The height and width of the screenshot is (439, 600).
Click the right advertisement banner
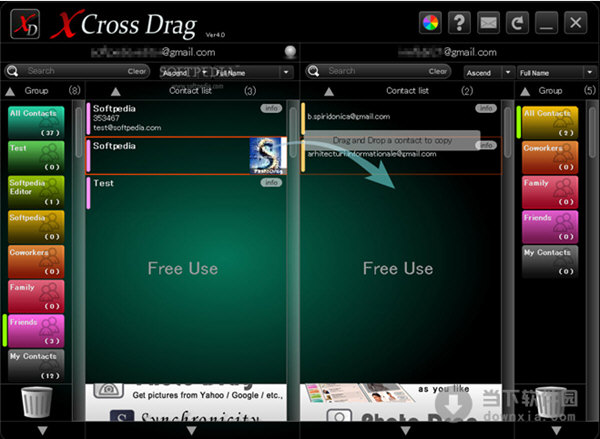(x=401, y=403)
